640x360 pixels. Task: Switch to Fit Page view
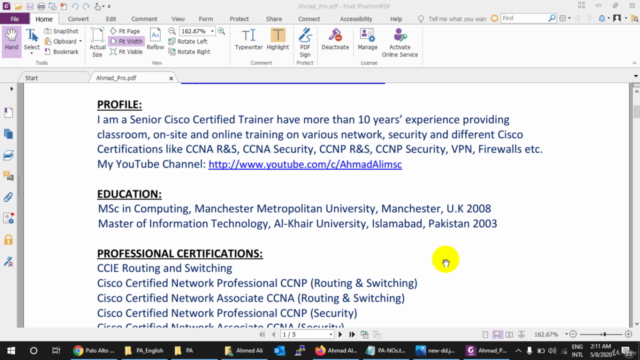125,31
